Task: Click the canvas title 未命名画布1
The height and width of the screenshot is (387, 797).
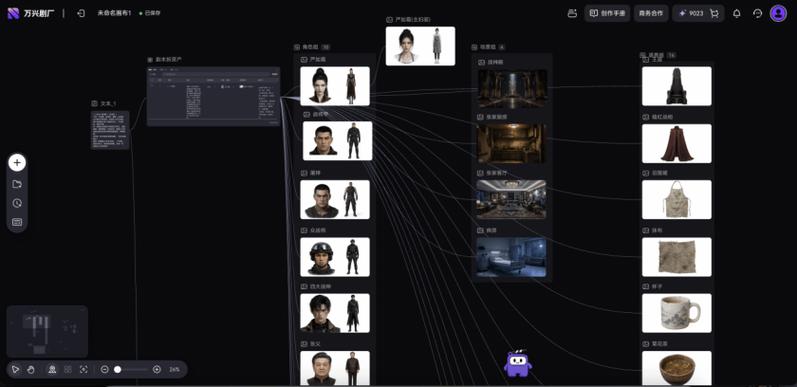Action: (x=114, y=13)
